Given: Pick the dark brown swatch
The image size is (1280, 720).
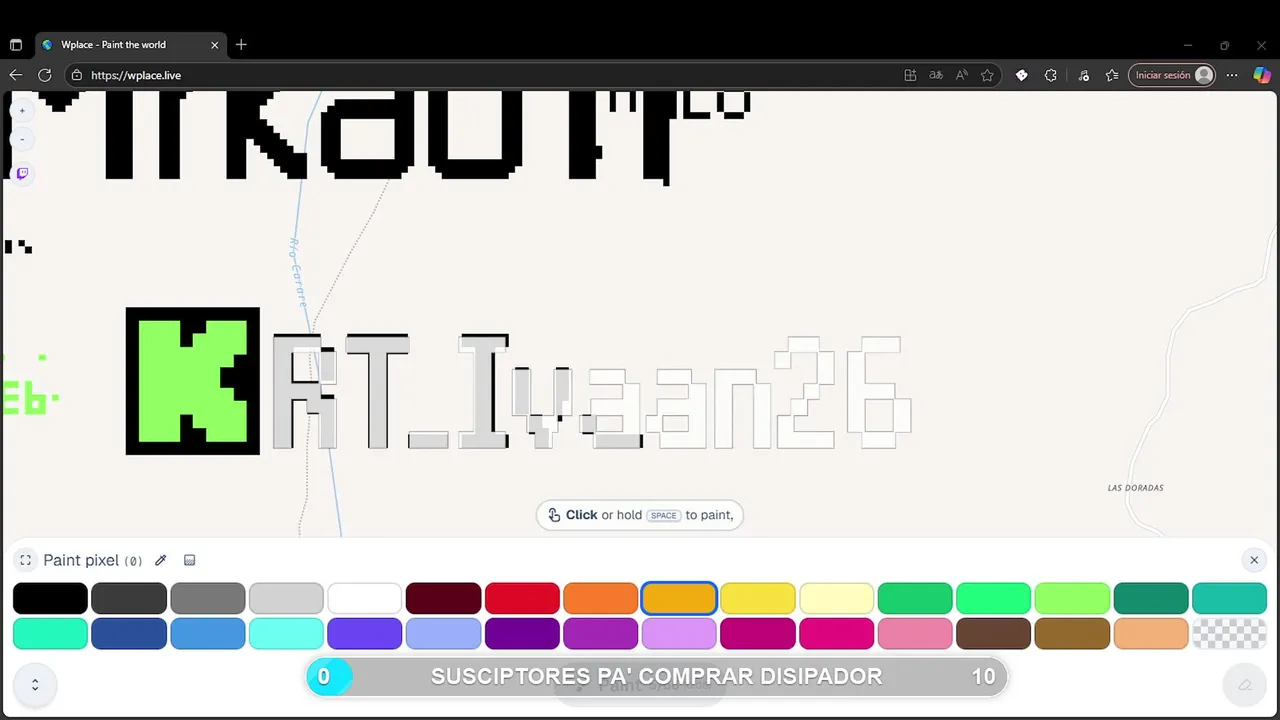Looking at the screenshot, I should 994,634.
